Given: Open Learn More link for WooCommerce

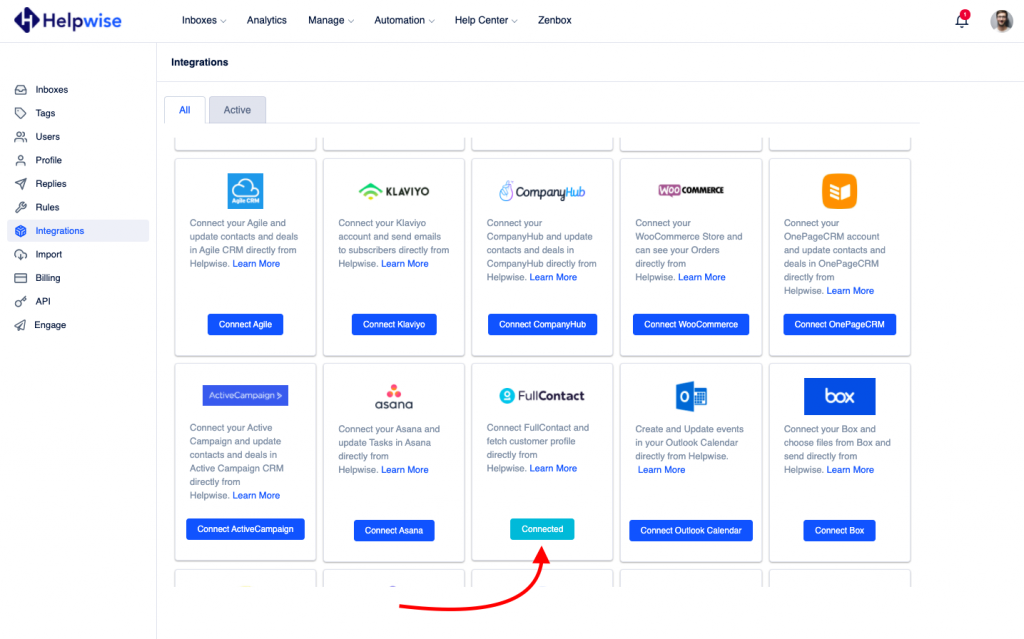Looking at the screenshot, I should [702, 277].
